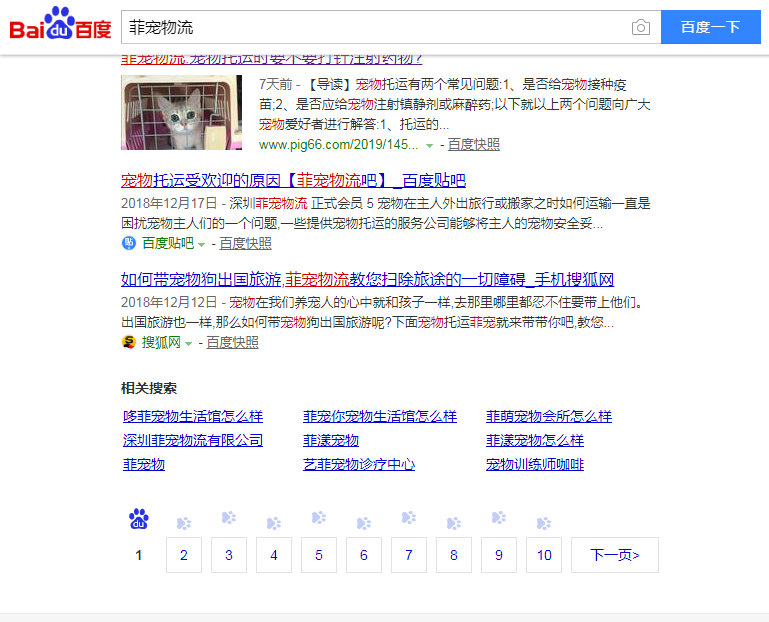Click the Baidu logo
Screen dimensions: 769x622
(x=60, y=24)
